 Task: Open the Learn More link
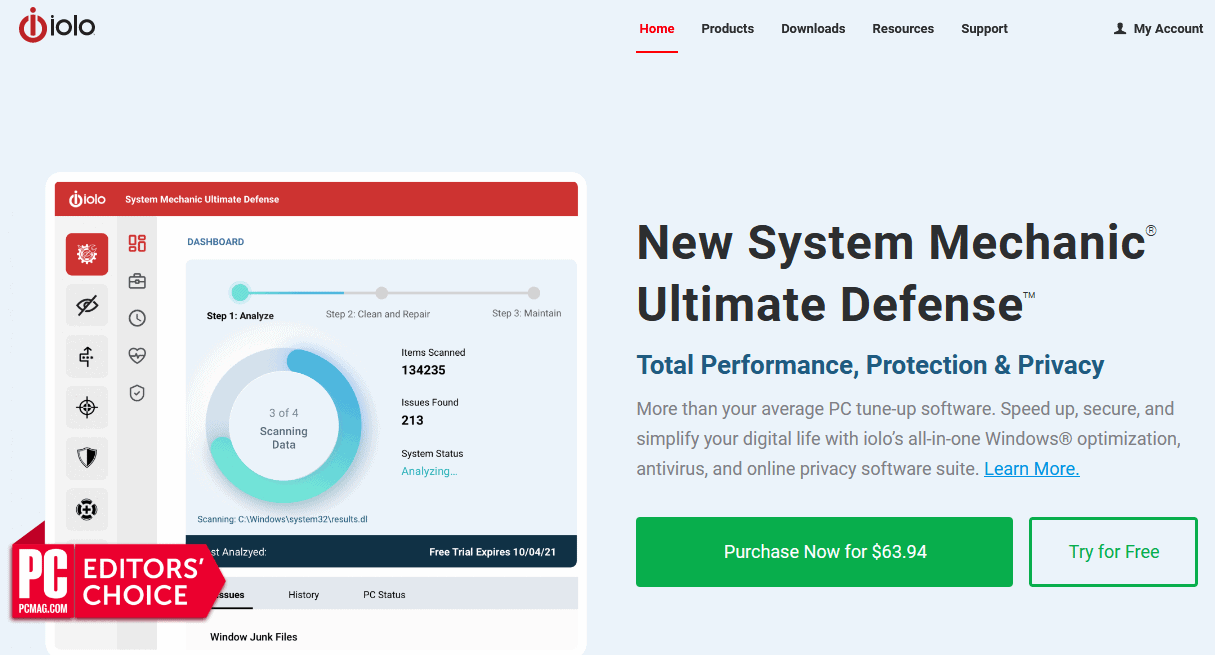(x=1031, y=468)
